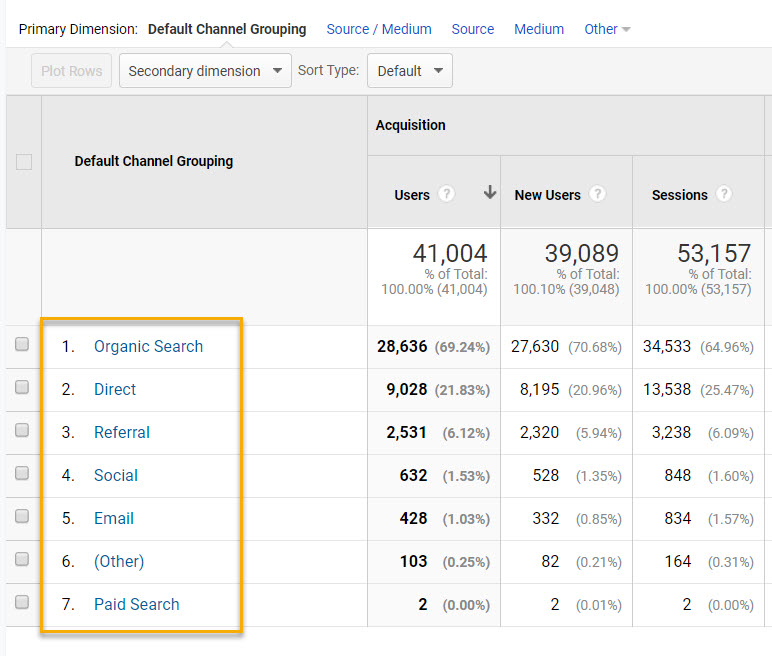
Task: Open help tooltip for Sessions column
Action: coord(724,194)
